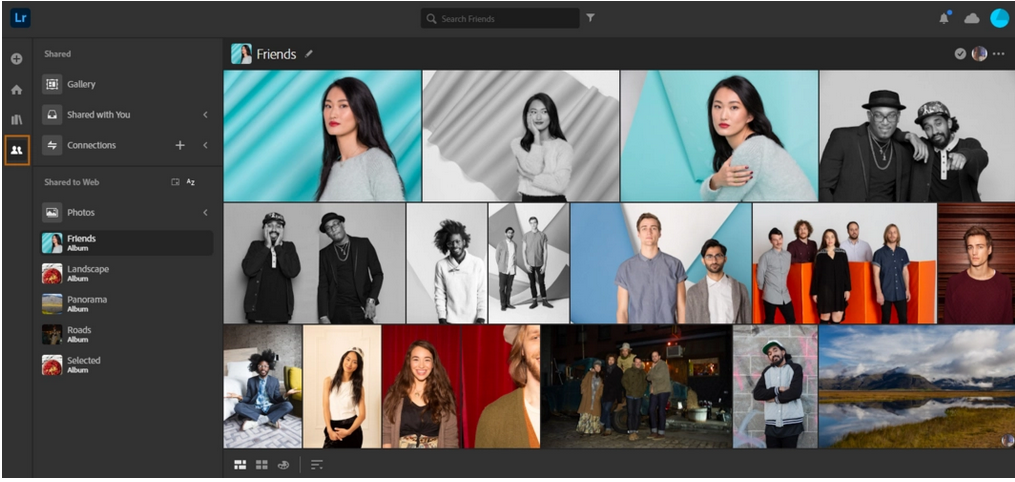Screen dimensions: 1015x482
Task: Go to Home via house icon
Action: [x=17, y=90]
